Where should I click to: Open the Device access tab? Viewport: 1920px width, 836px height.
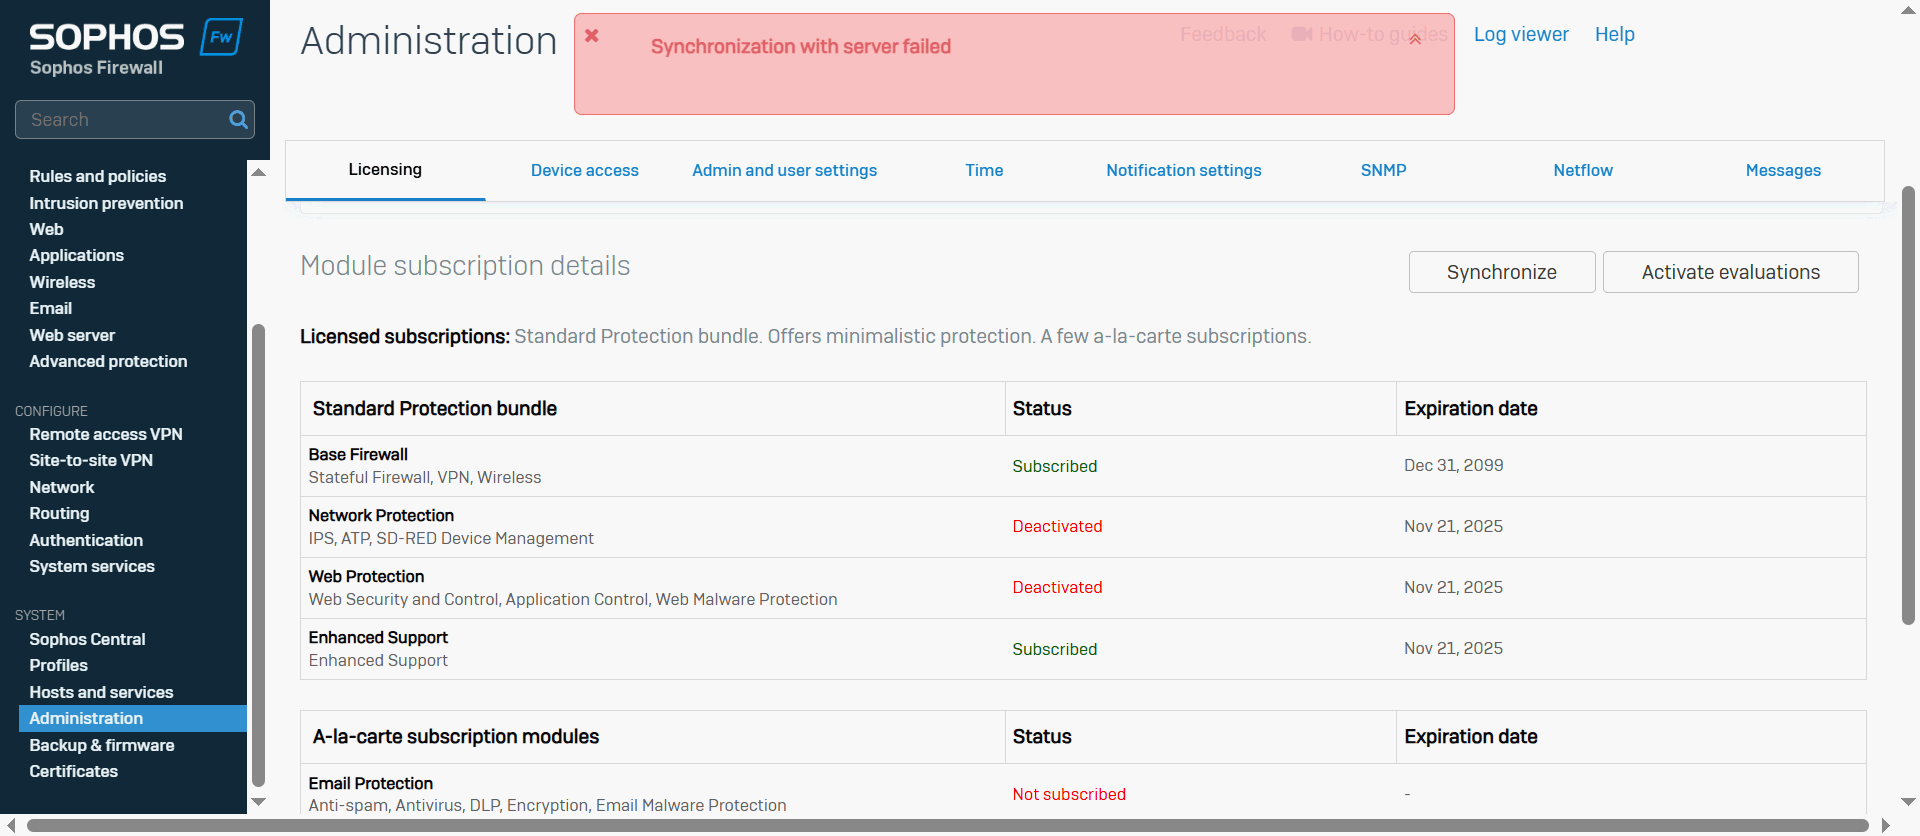coord(584,171)
